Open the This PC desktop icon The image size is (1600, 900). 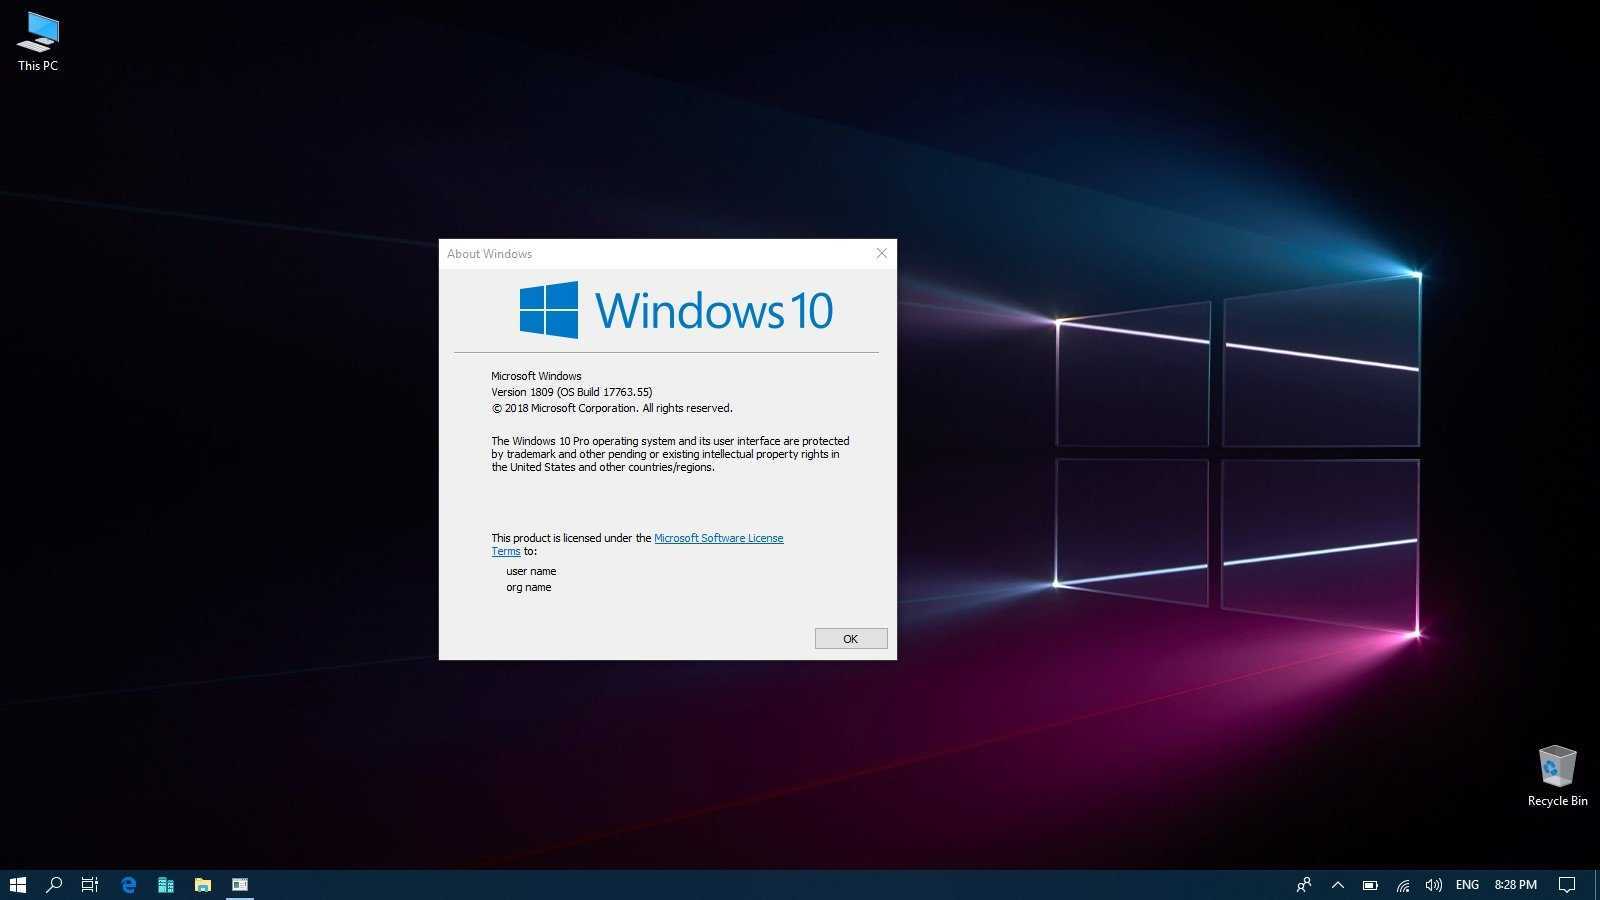click(38, 42)
